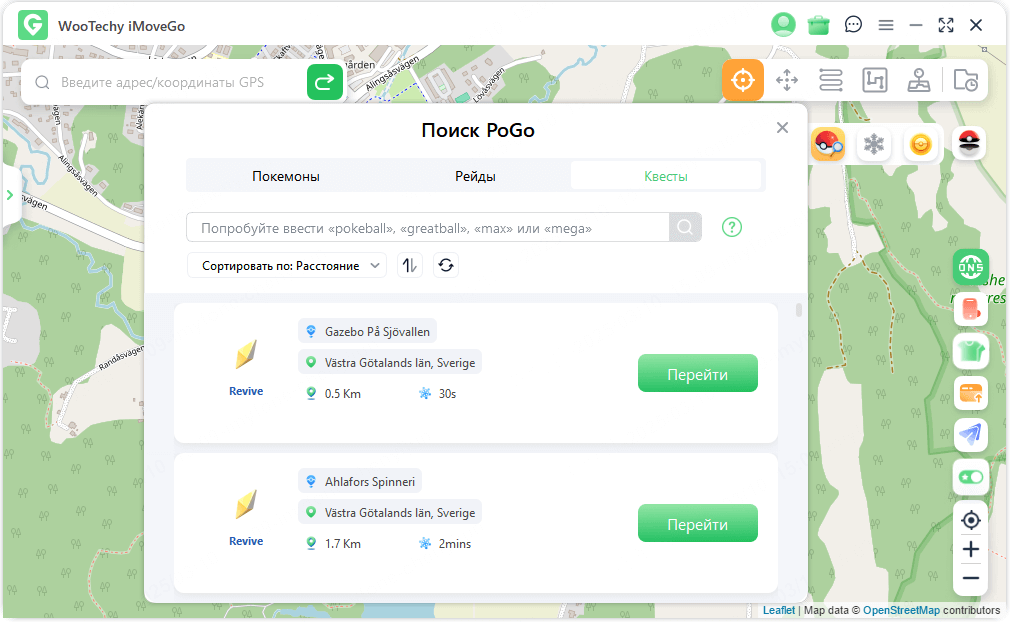This screenshot has height=622, width=1010.
Task: View the teleport history records
Action: (965, 80)
